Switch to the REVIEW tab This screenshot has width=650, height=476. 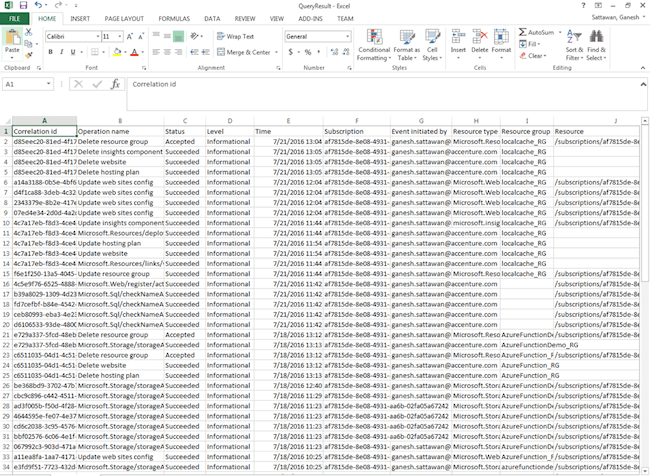coord(245,19)
